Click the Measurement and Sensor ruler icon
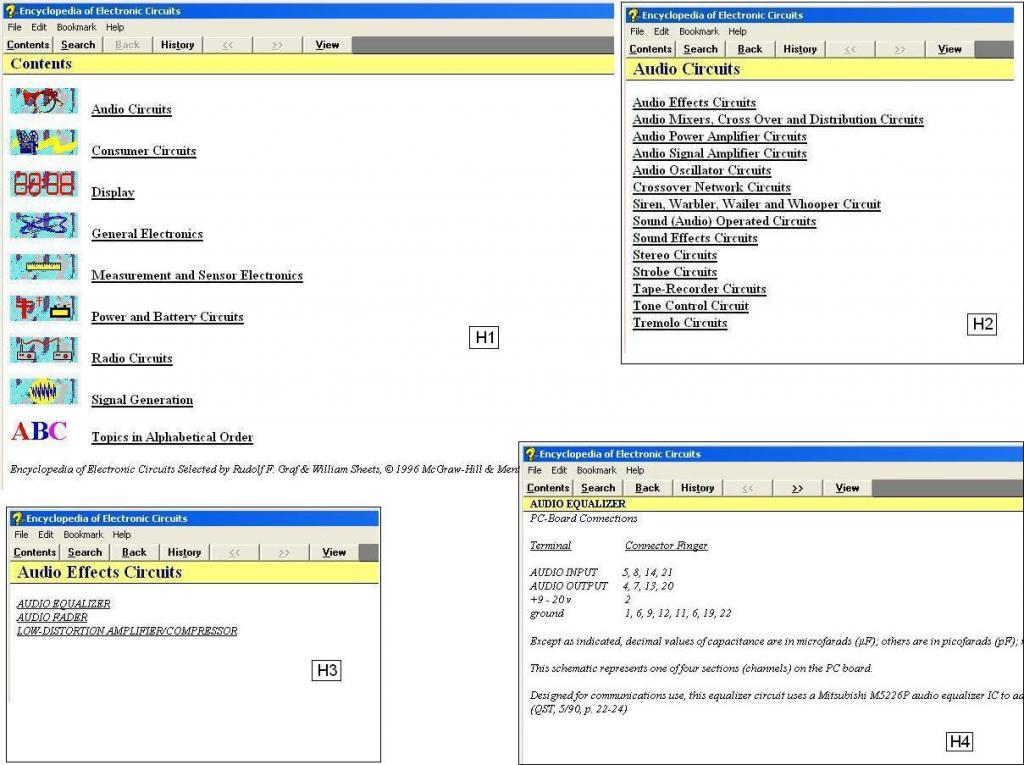This screenshot has width=1024, height=765. tap(44, 267)
